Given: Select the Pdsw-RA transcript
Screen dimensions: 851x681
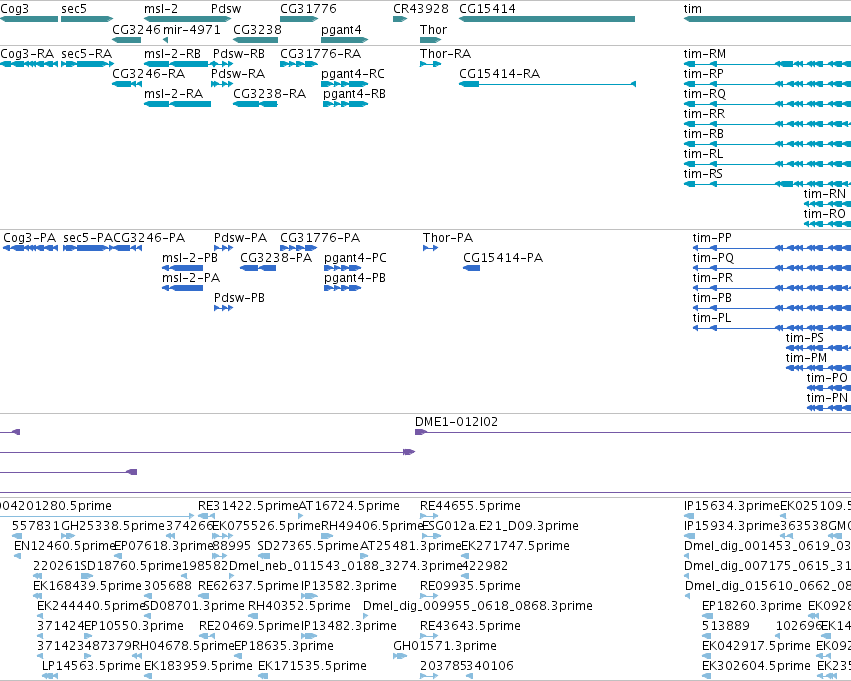Looking at the screenshot, I should [222, 84].
